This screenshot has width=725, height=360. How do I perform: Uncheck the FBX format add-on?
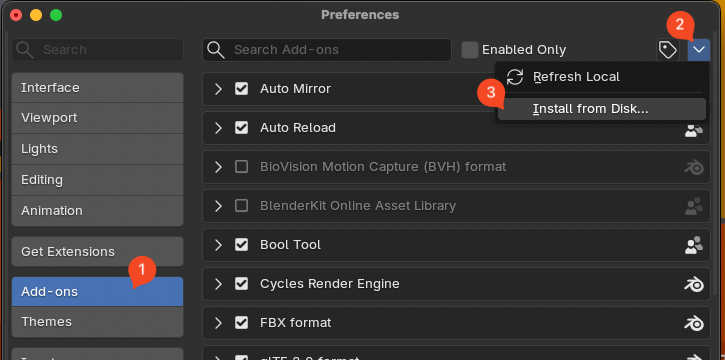pyautogui.click(x=241, y=323)
